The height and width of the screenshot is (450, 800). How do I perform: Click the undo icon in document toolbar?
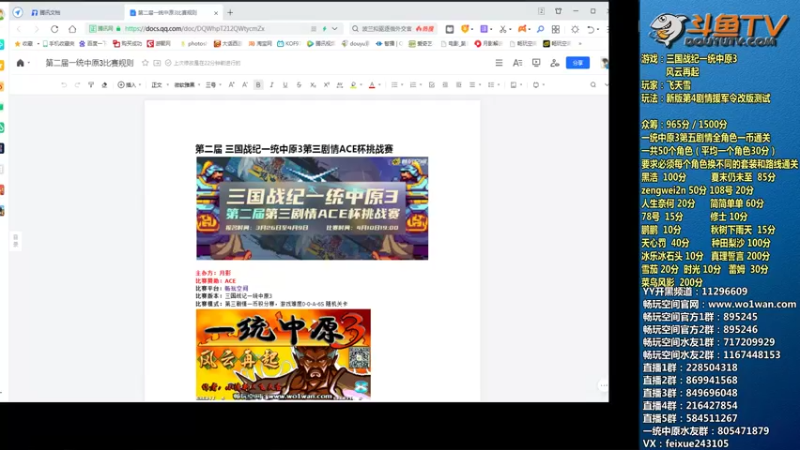coord(64,85)
